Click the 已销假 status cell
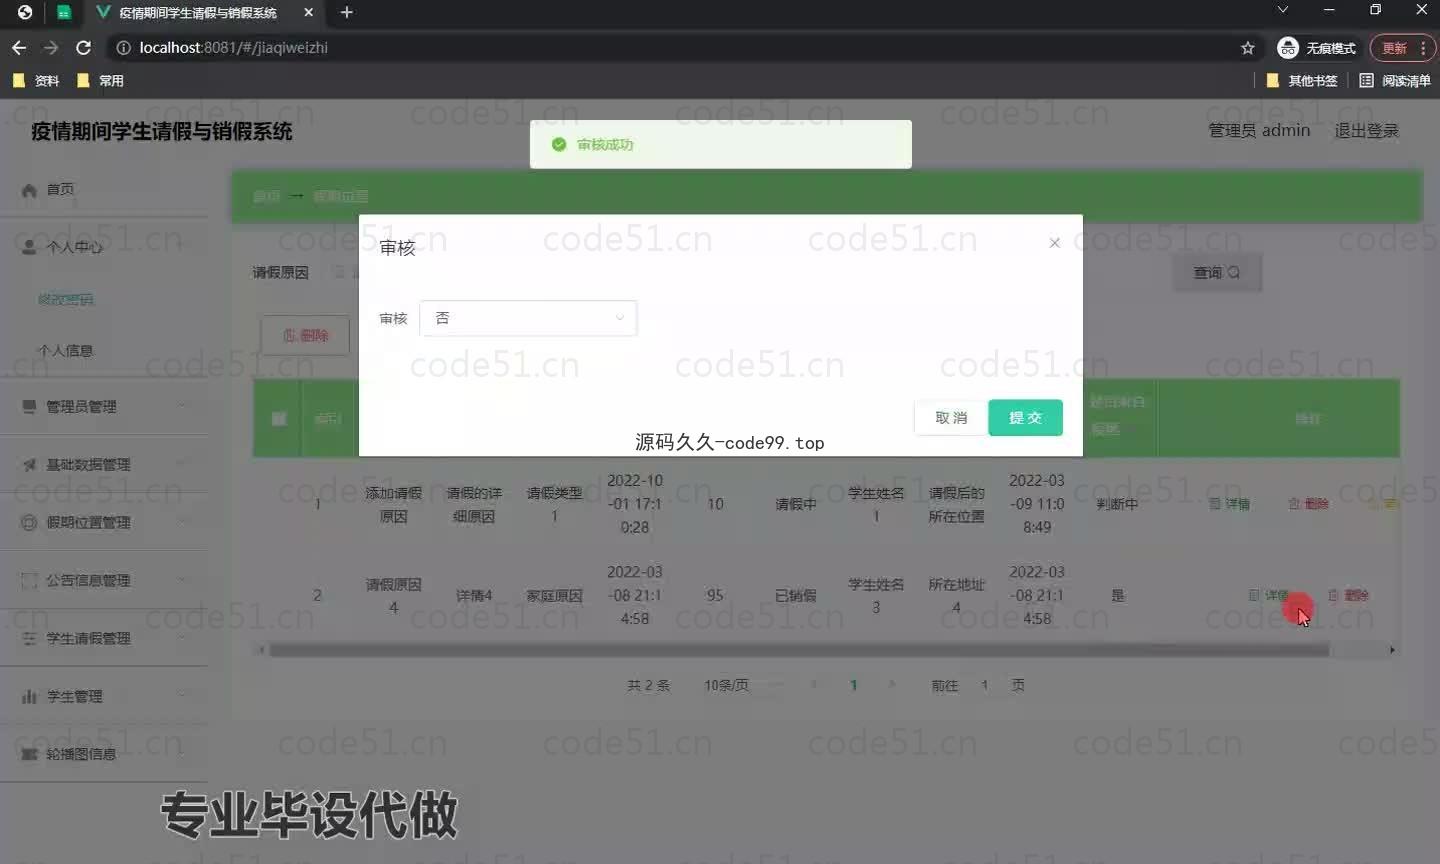 click(796, 595)
